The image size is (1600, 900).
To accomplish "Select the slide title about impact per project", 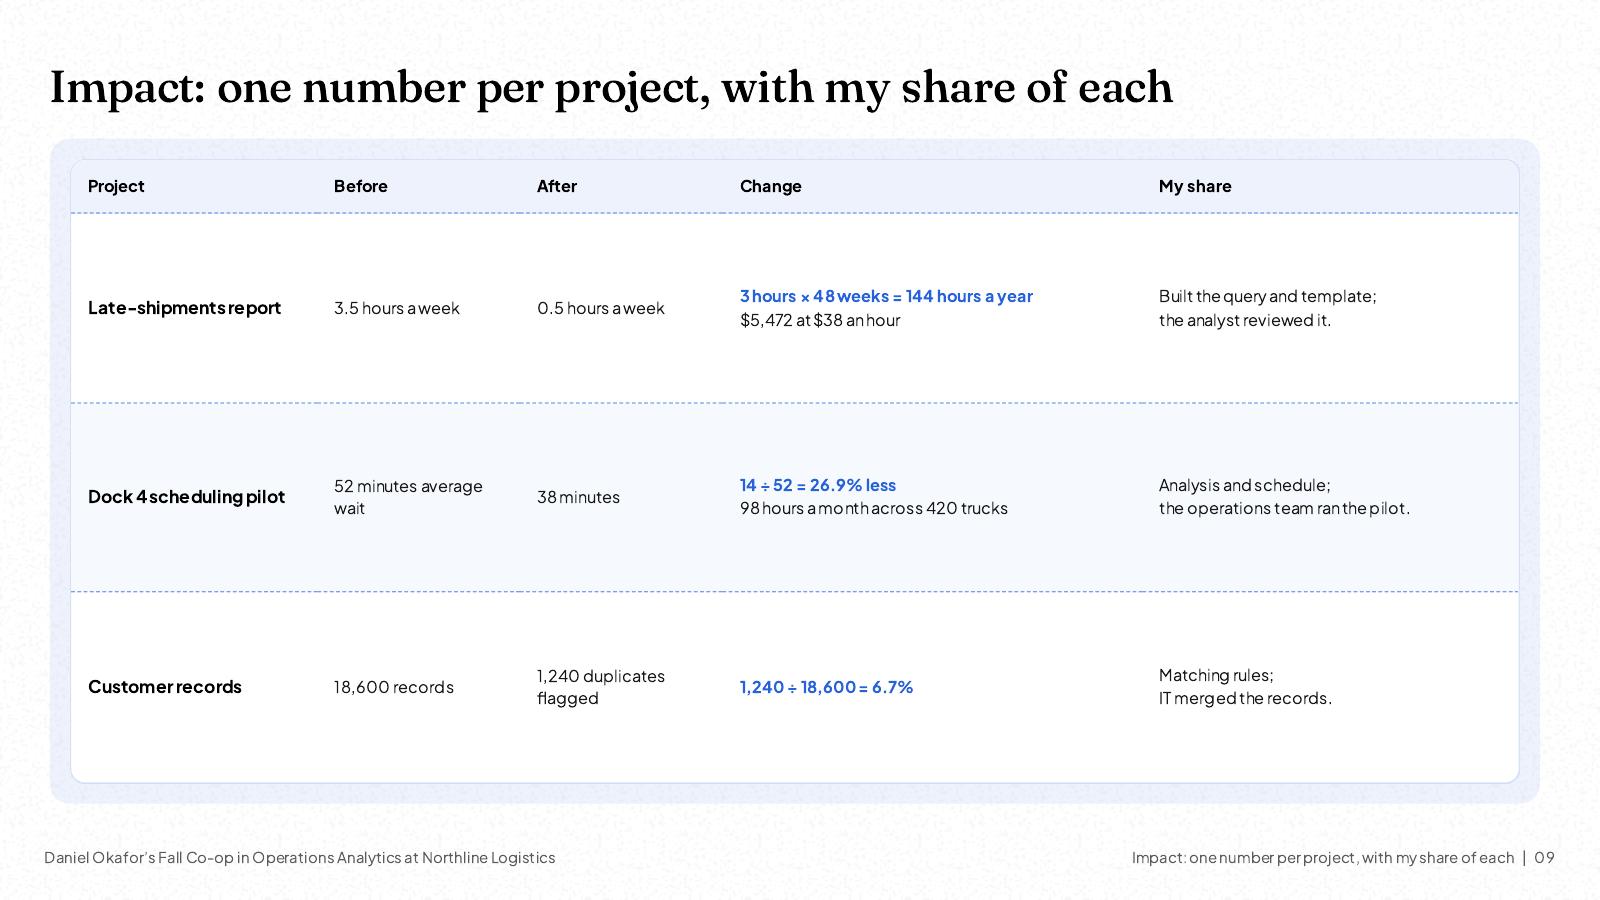I will coord(611,88).
